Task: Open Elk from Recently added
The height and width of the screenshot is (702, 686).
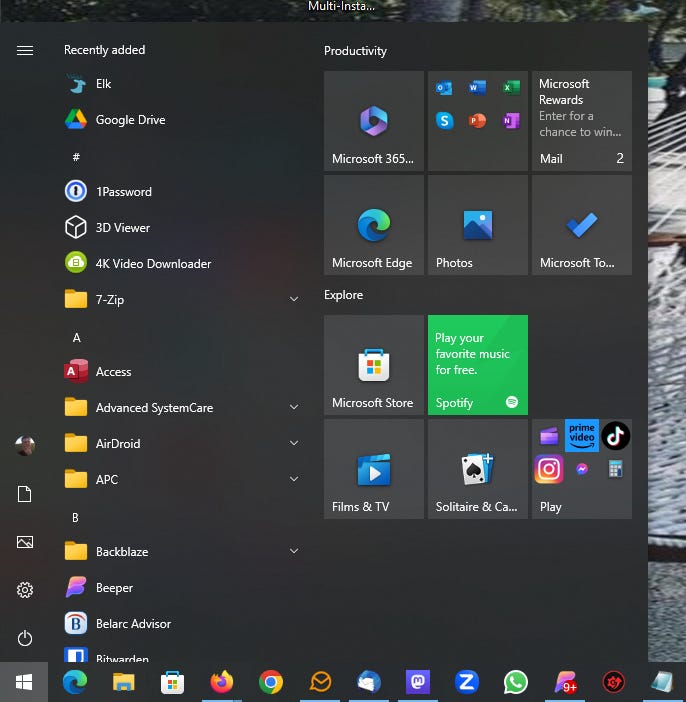Action: pos(181,84)
